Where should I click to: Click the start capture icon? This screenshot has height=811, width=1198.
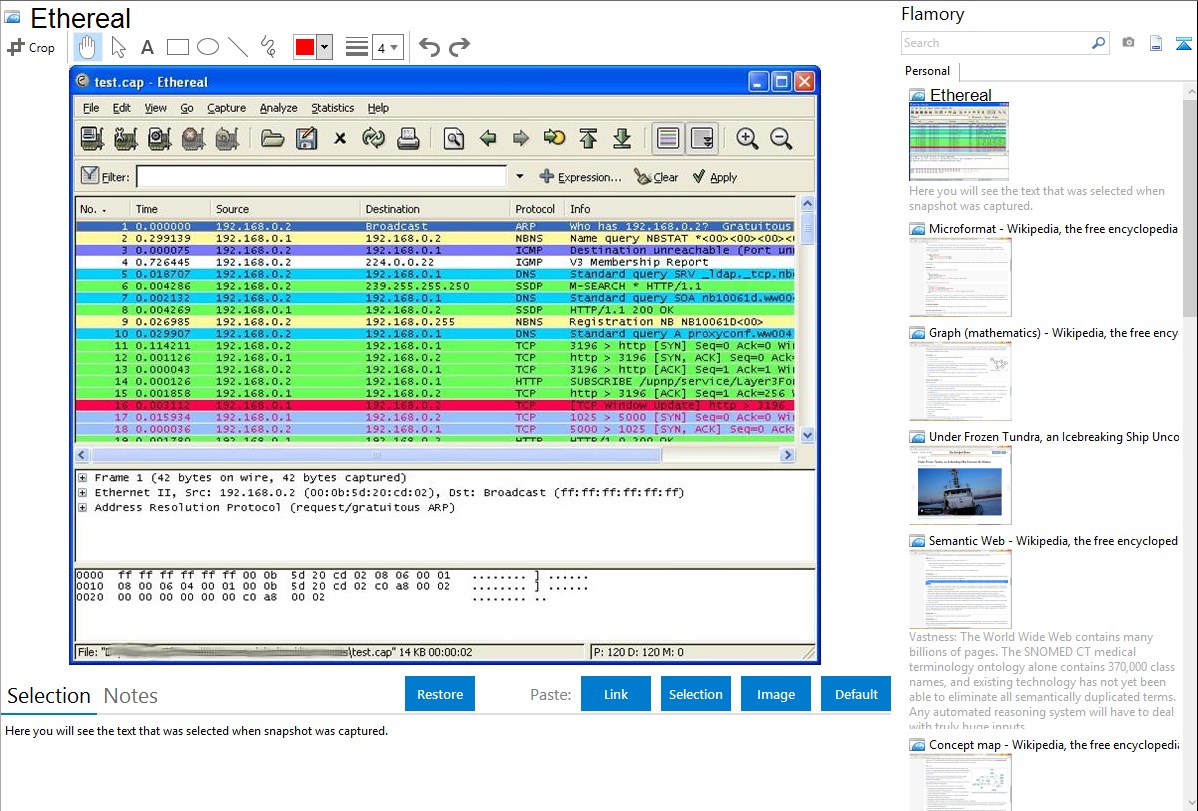[160, 138]
